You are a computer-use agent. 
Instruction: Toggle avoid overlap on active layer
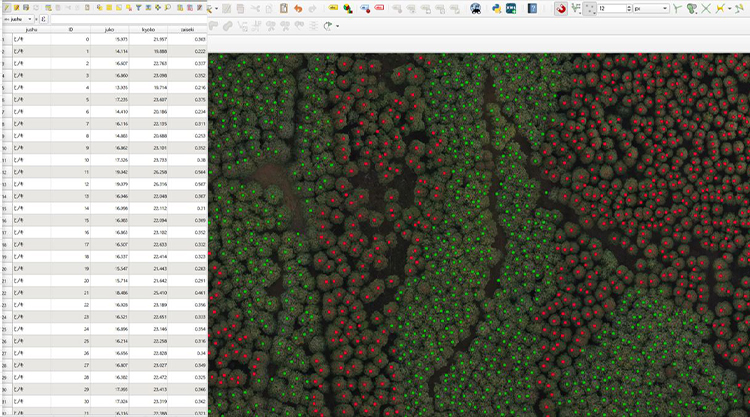691,8
